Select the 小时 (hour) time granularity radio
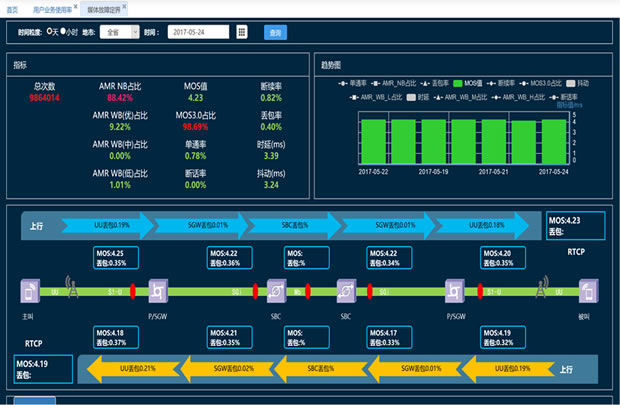The width and height of the screenshot is (620, 405). click(64, 32)
